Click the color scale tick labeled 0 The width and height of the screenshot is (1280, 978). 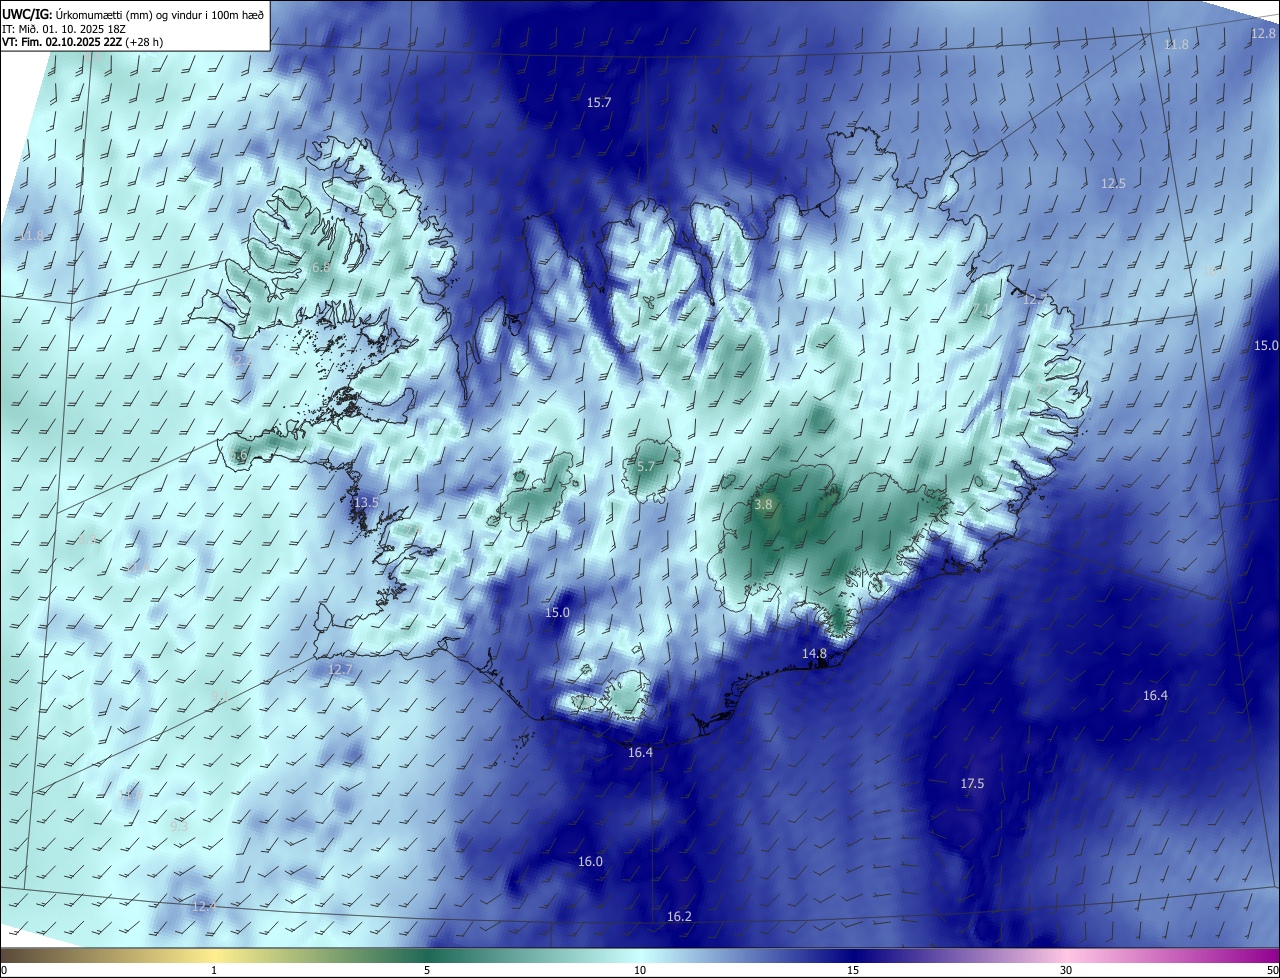coord(3,970)
